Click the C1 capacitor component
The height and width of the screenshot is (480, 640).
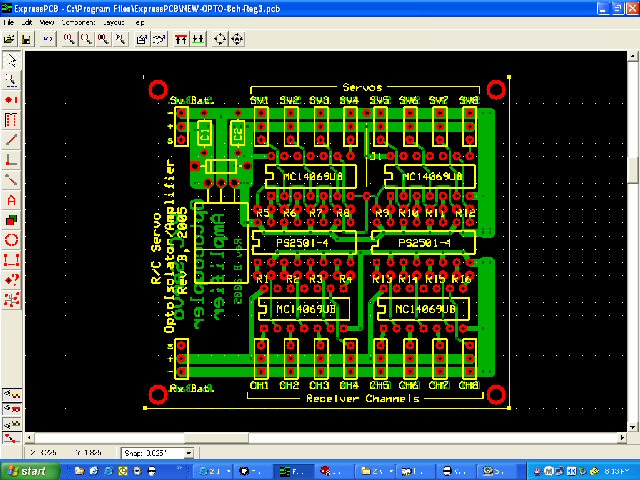pos(204,133)
